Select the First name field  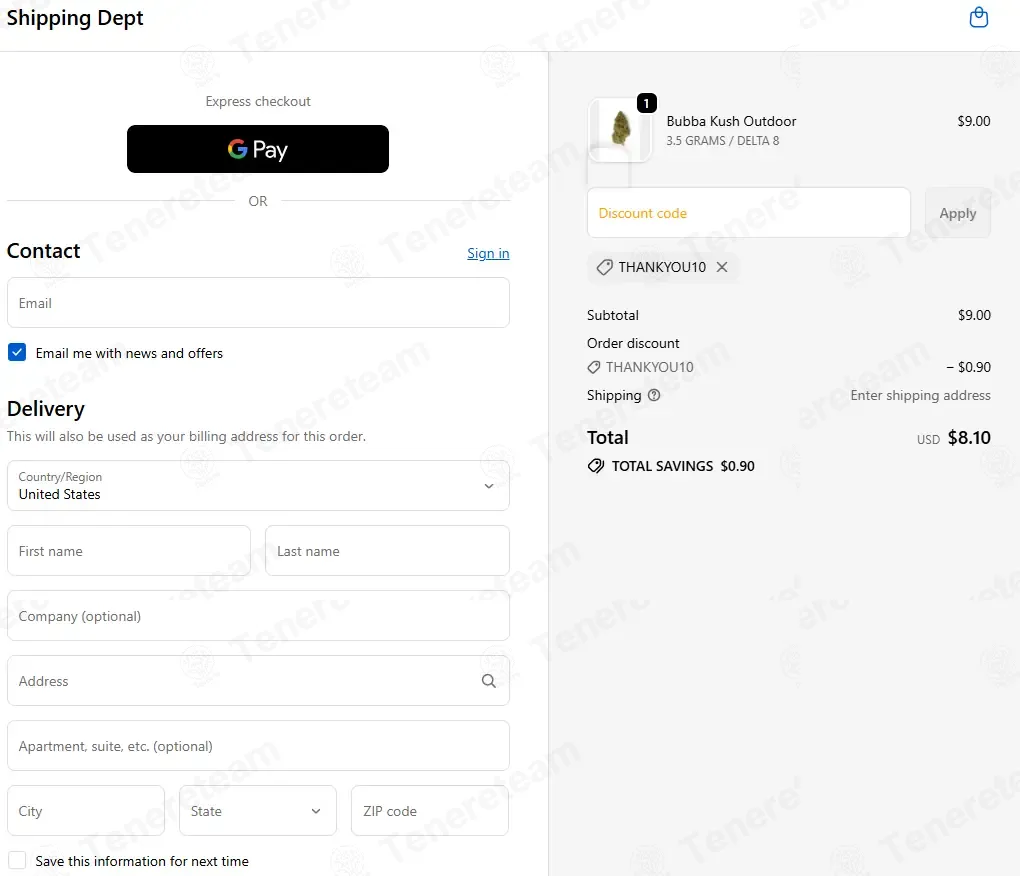129,551
